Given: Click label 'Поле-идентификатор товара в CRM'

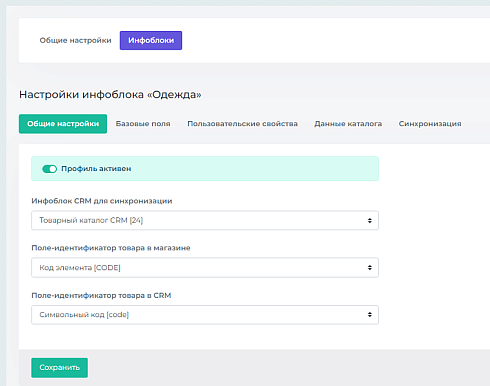Looking at the screenshot, I should click(101, 295).
